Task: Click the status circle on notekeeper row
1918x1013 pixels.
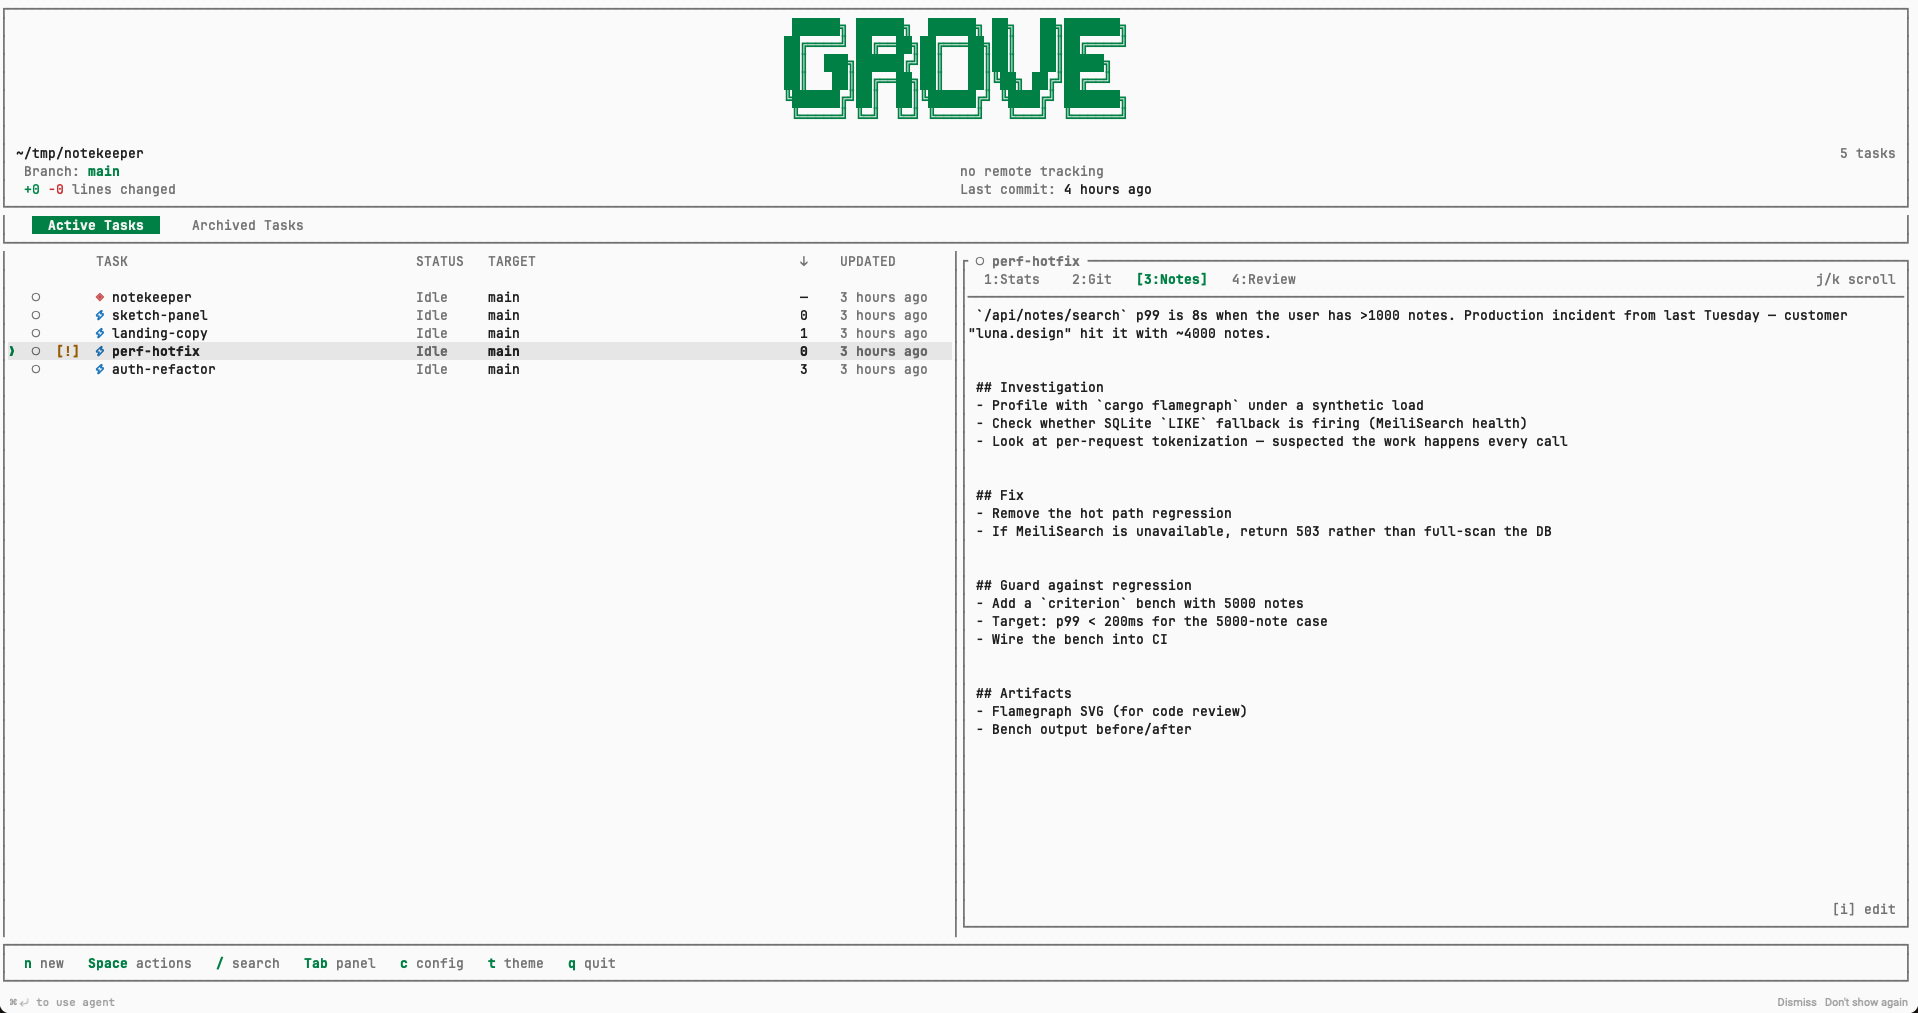Action: click(36, 297)
